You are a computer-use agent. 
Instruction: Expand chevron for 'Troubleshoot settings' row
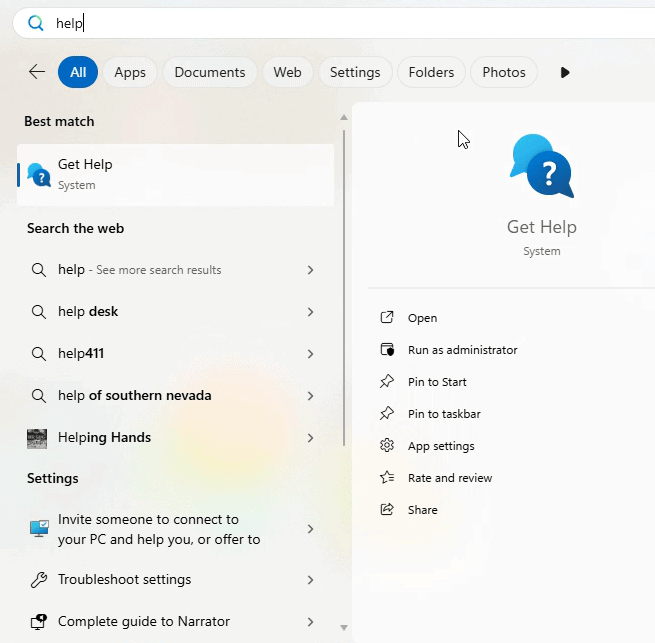pos(310,580)
